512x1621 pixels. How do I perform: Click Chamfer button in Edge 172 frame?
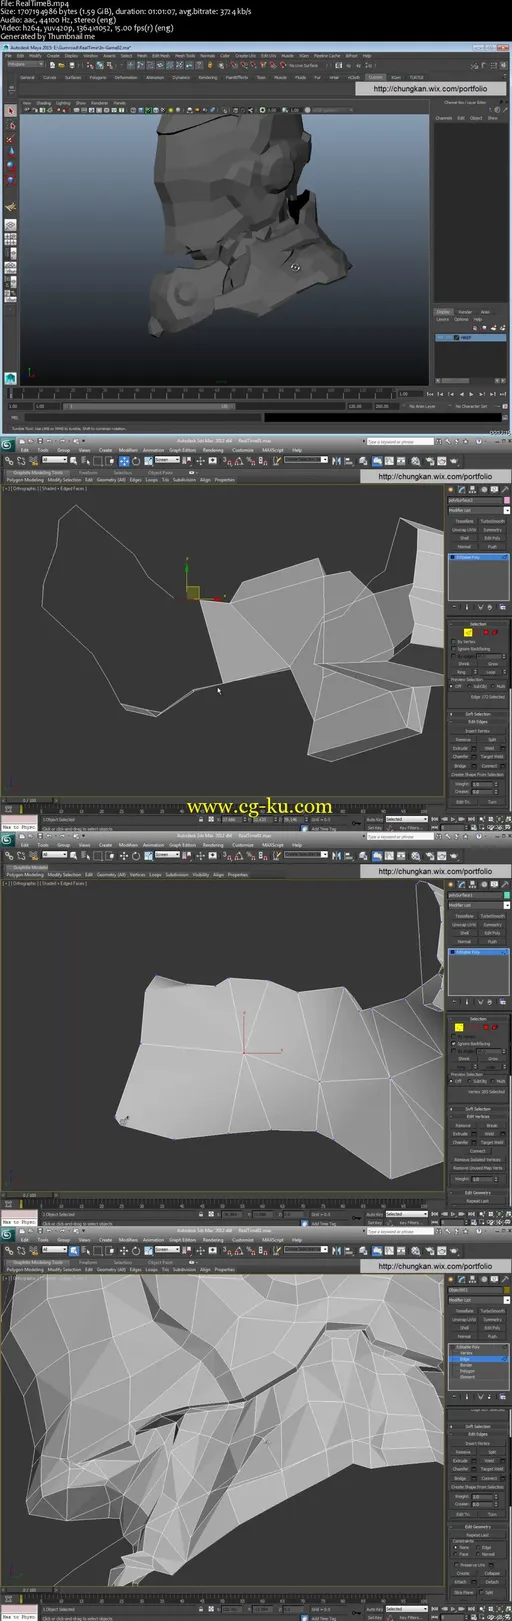tap(460, 757)
